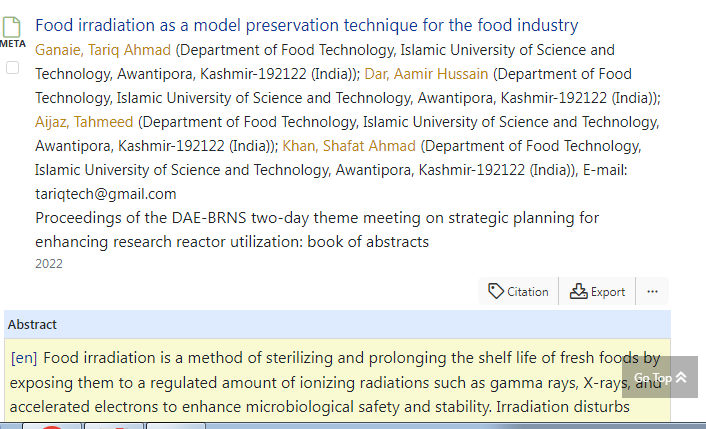The width and height of the screenshot is (706, 429).
Task: Click the [en] language tag
Action: pyautogui.click(x=24, y=358)
